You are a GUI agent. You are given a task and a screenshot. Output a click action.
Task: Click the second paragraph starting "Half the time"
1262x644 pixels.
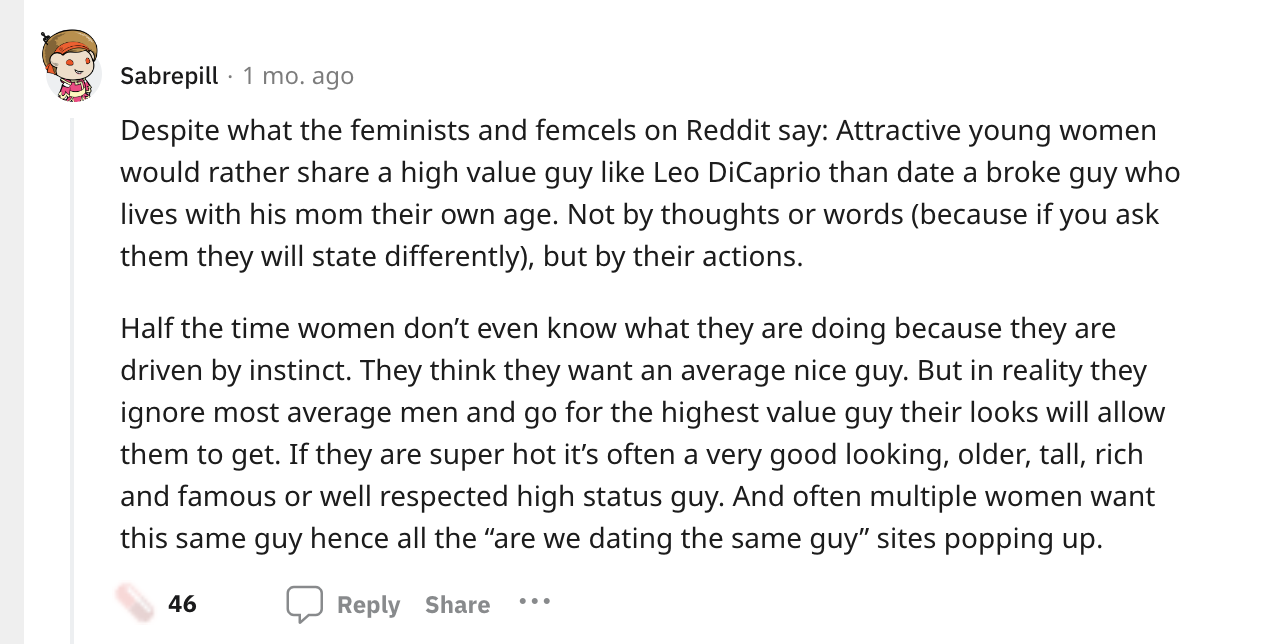[x=642, y=433]
